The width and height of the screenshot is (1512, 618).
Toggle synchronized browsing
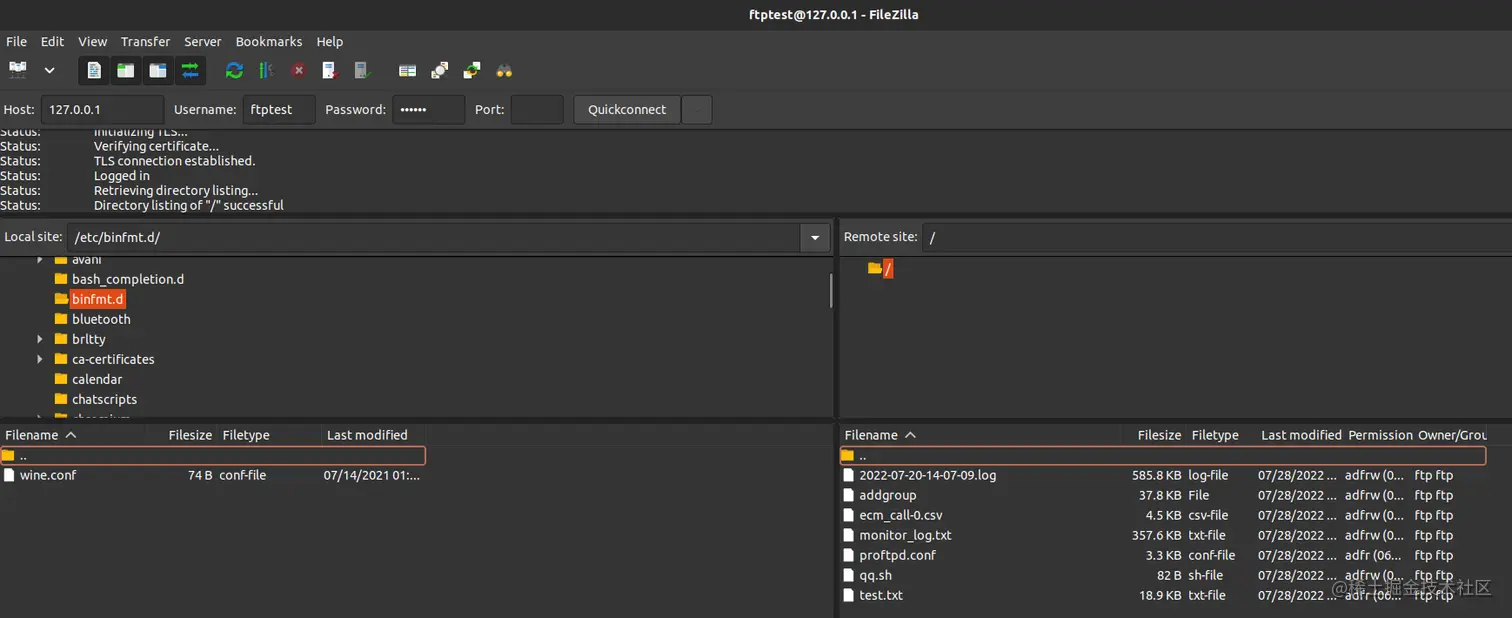point(472,70)
